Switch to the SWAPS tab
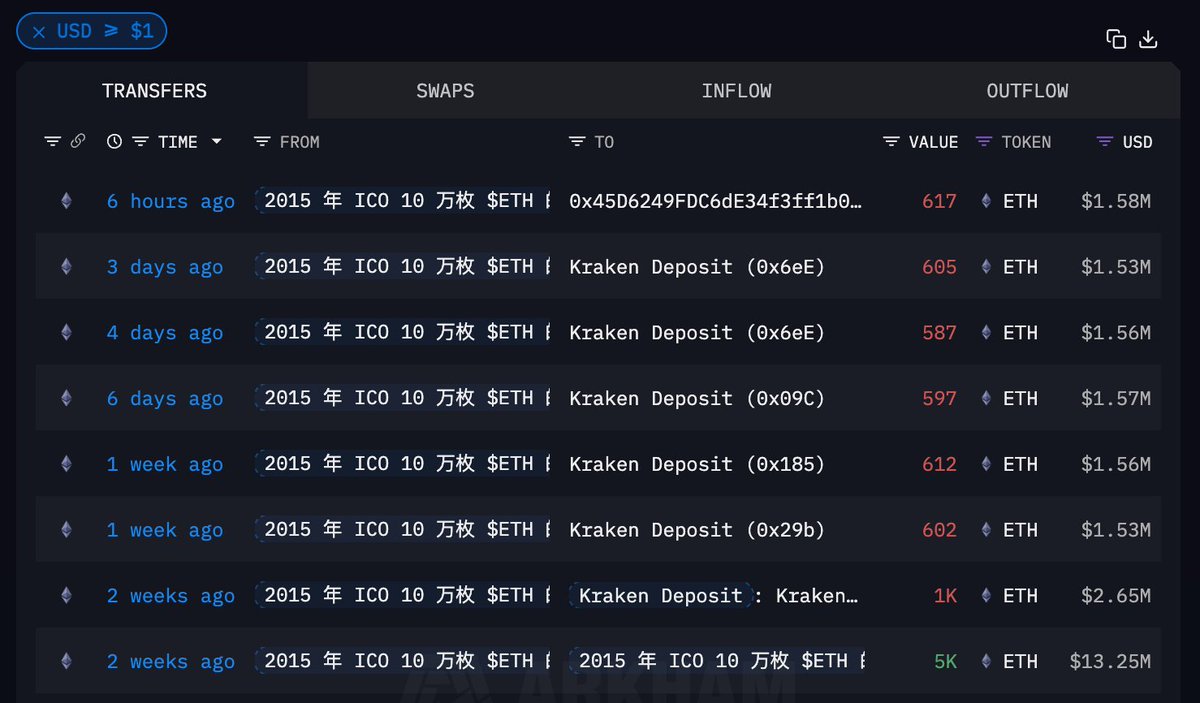Screen dimensions: 1200x703 (x=445, y=91)
